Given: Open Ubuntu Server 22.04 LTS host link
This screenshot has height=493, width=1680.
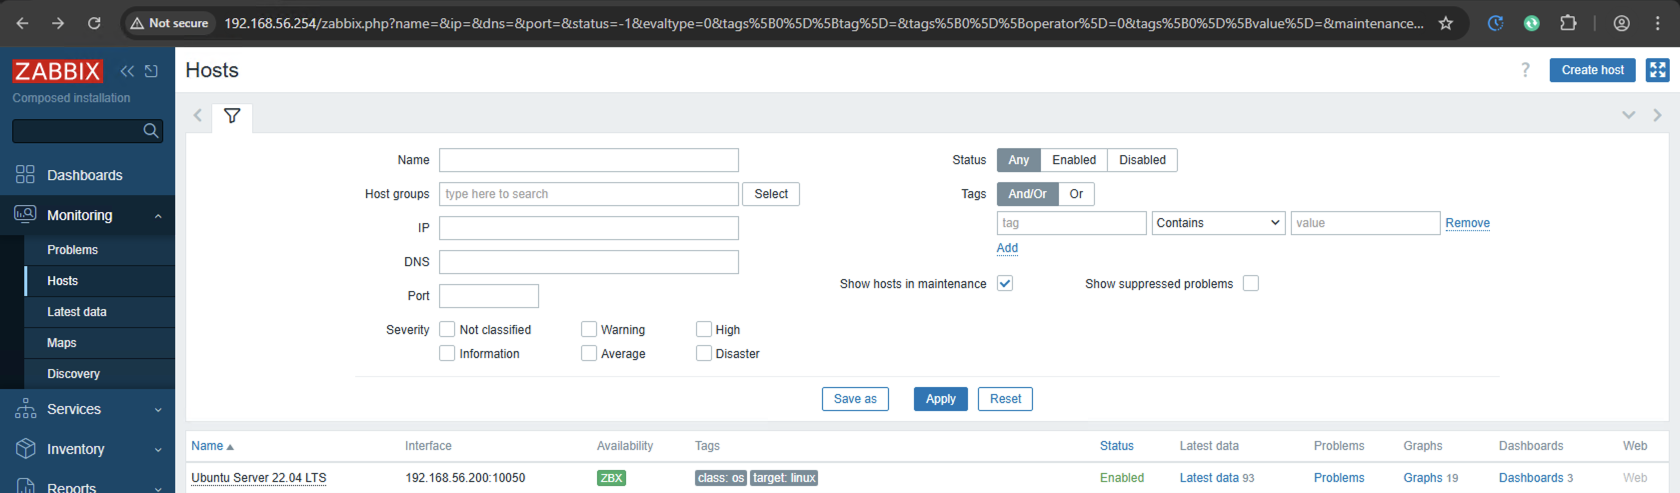Looking at the screenshot, I should [x=259, y=478].
